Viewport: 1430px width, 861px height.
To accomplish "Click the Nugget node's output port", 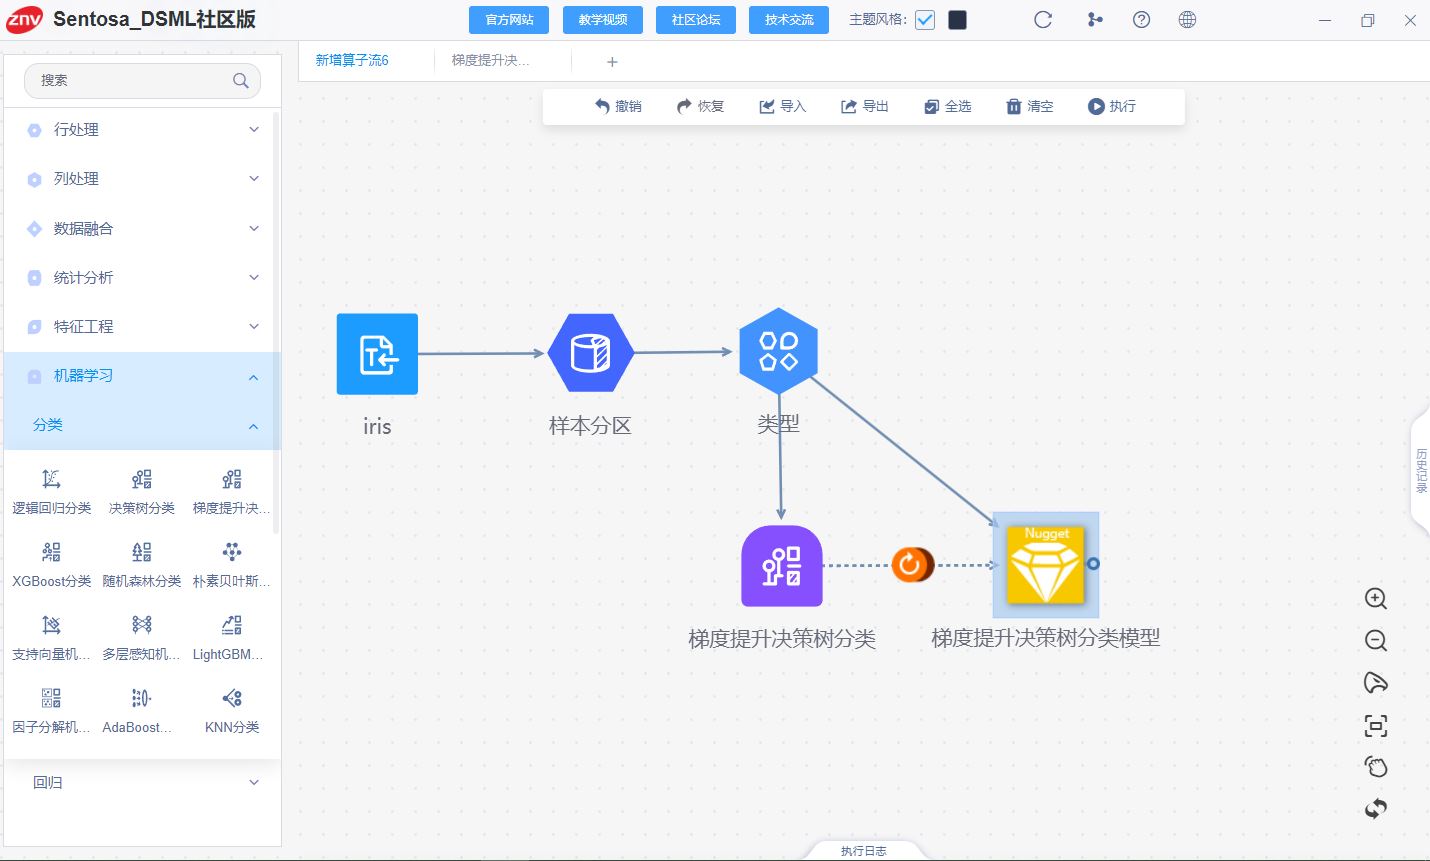I will 1093,564.
